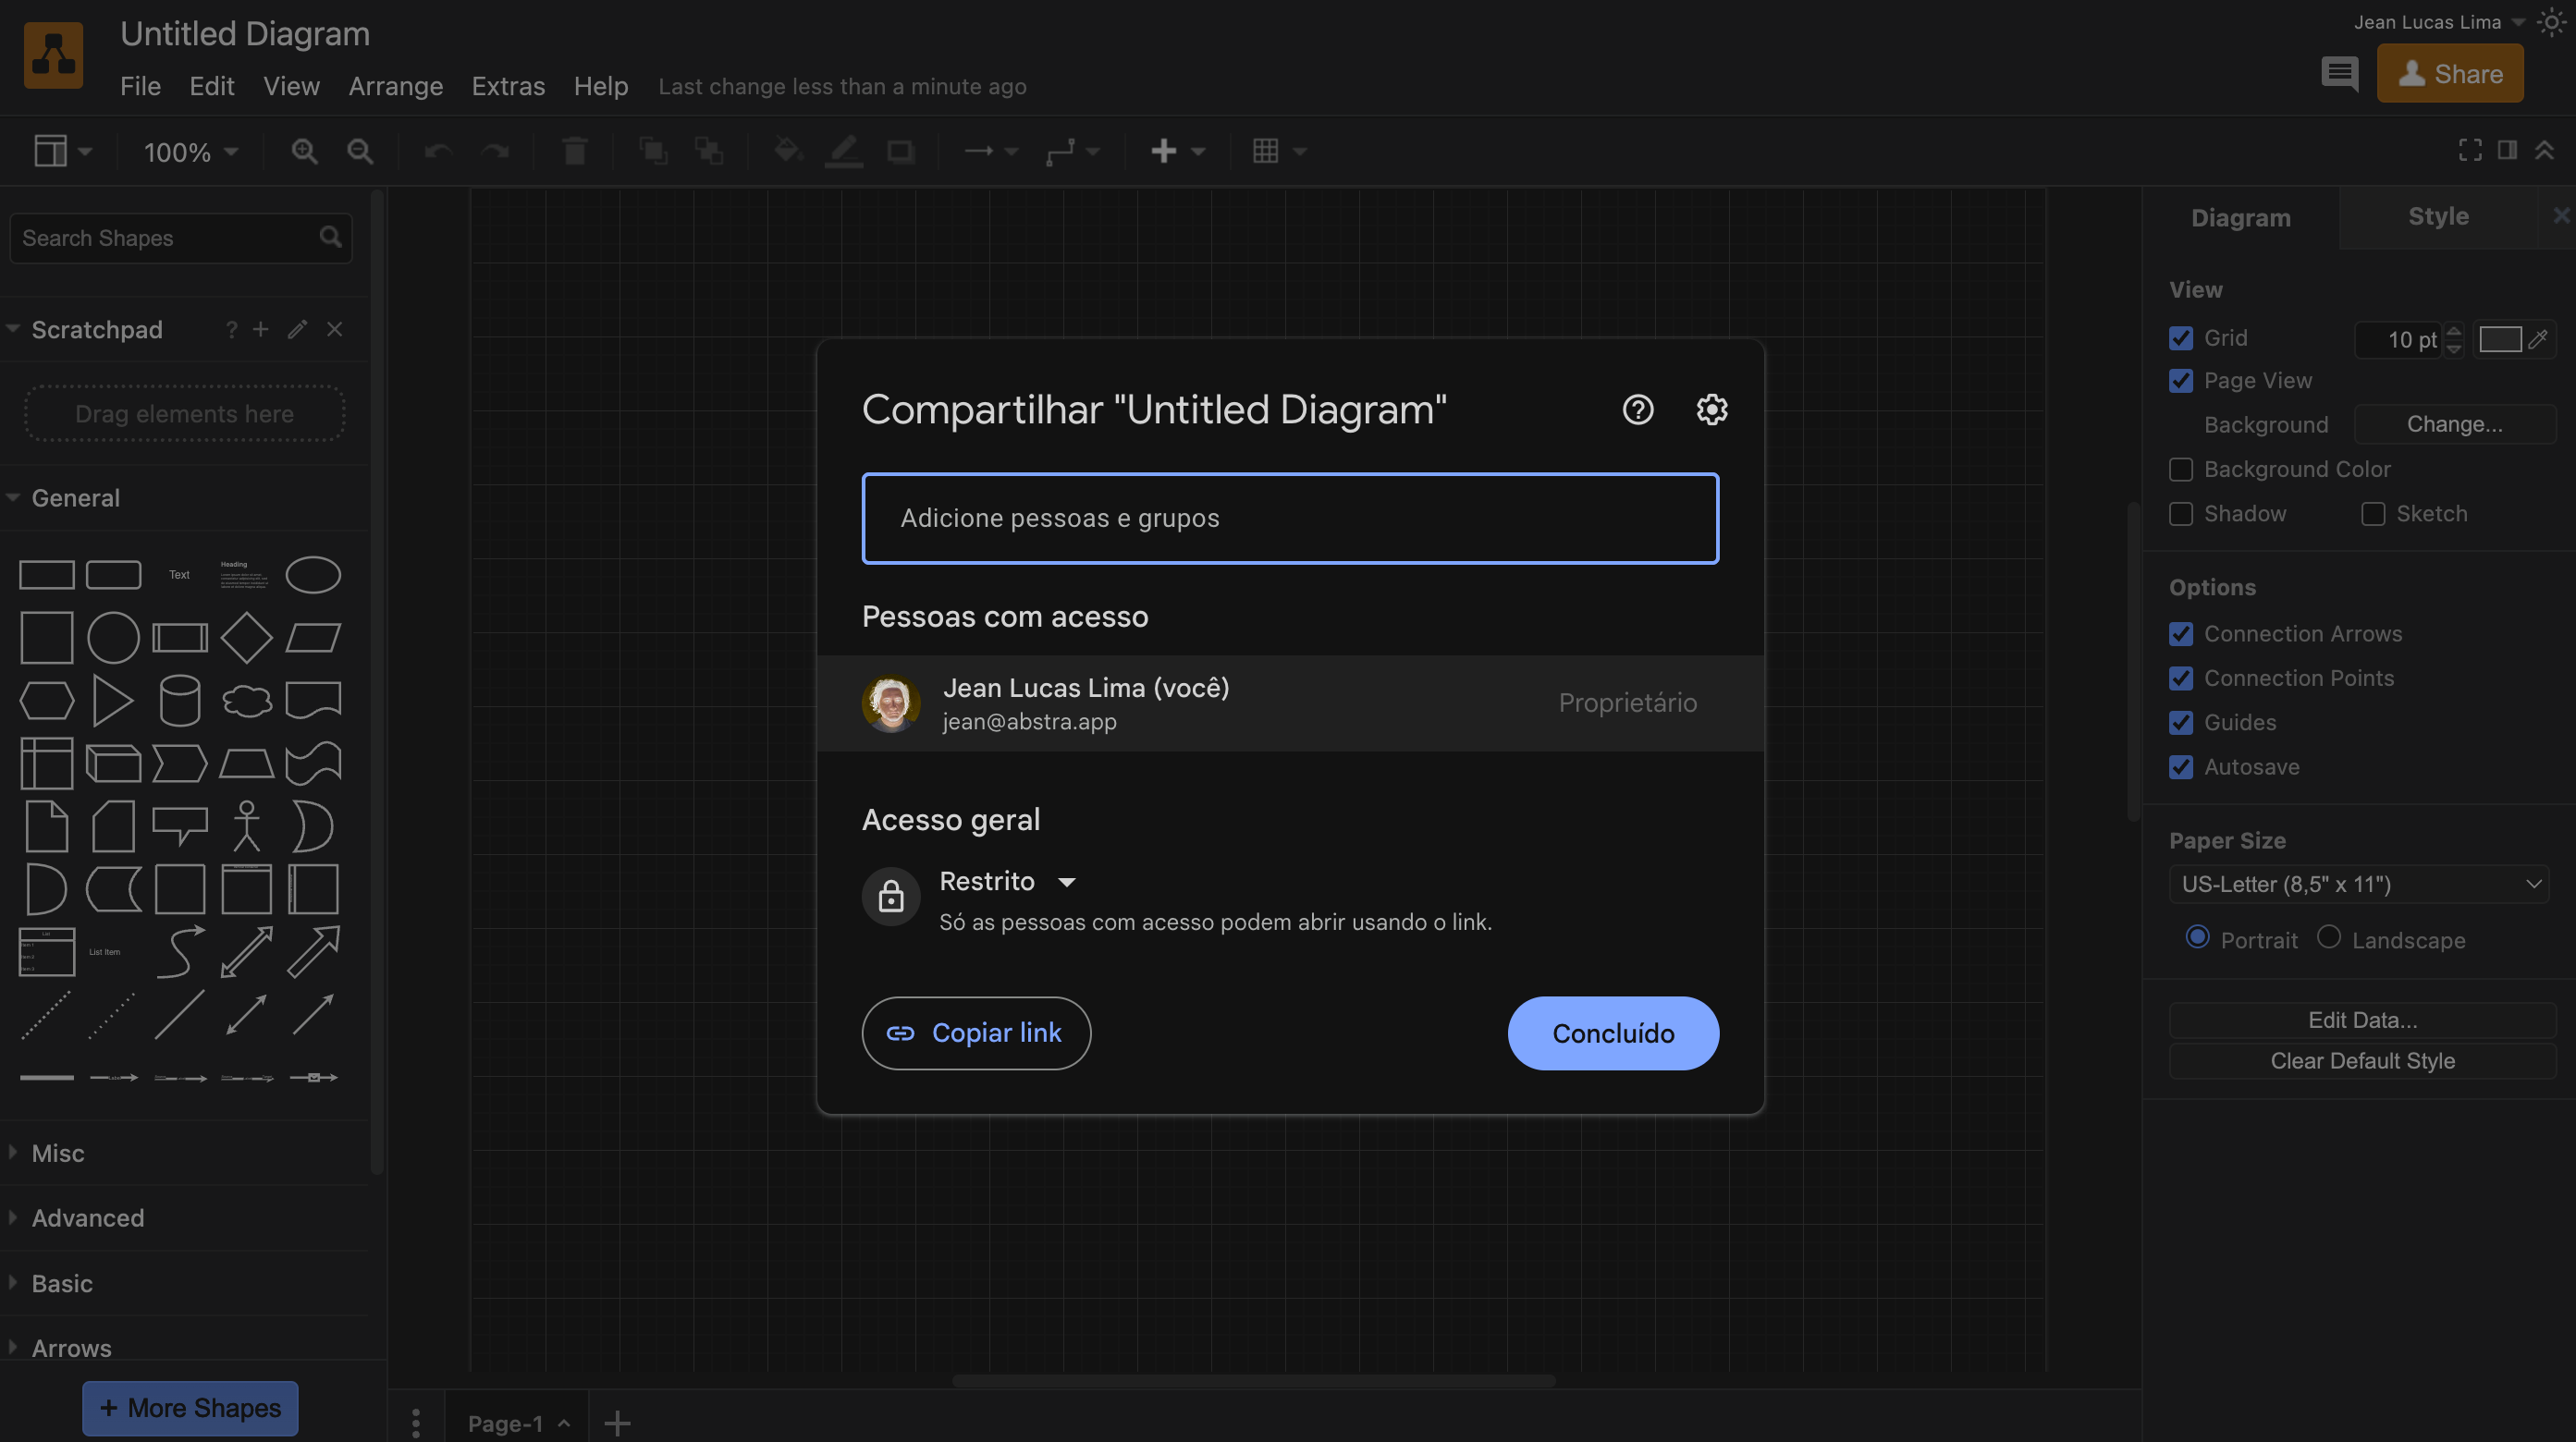Click the delete trash icon
The width and height of the screenshot is (2576, 1442).
coord(574,151)
